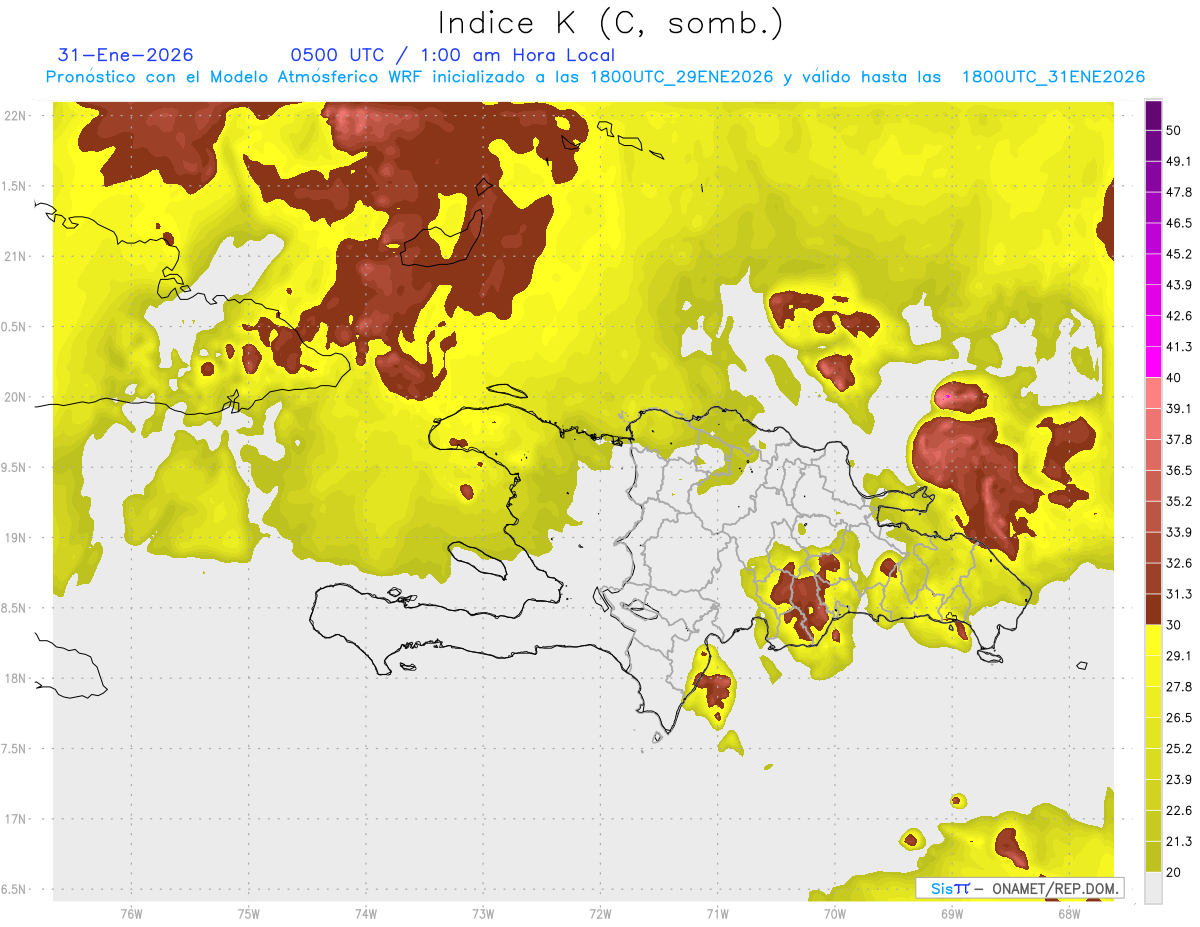Image resolution: width=1200 pixels, height=927 pixels.
Task: Click the legend value '25.2'
Action: 1180,749
